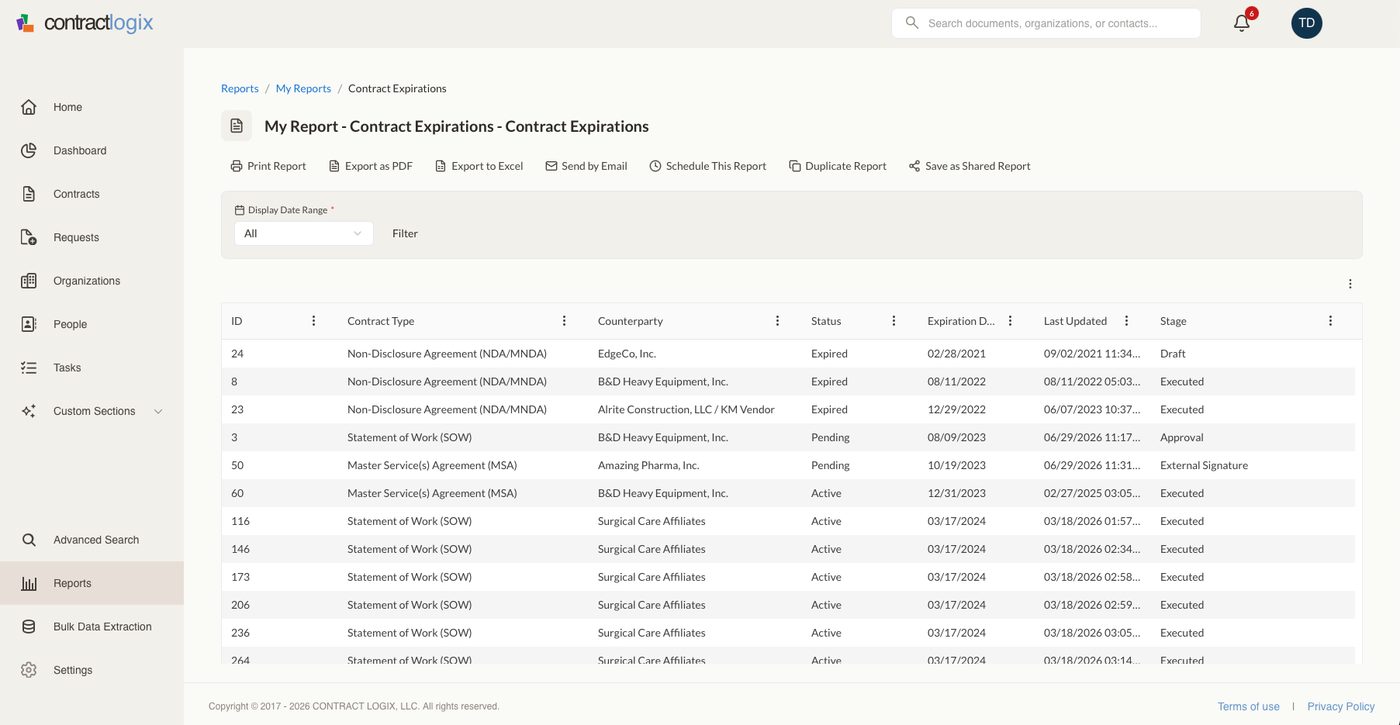Click Export to Excel
Image resolution: width=1400 pixels, height=725 pixels.
click(478, 166)
